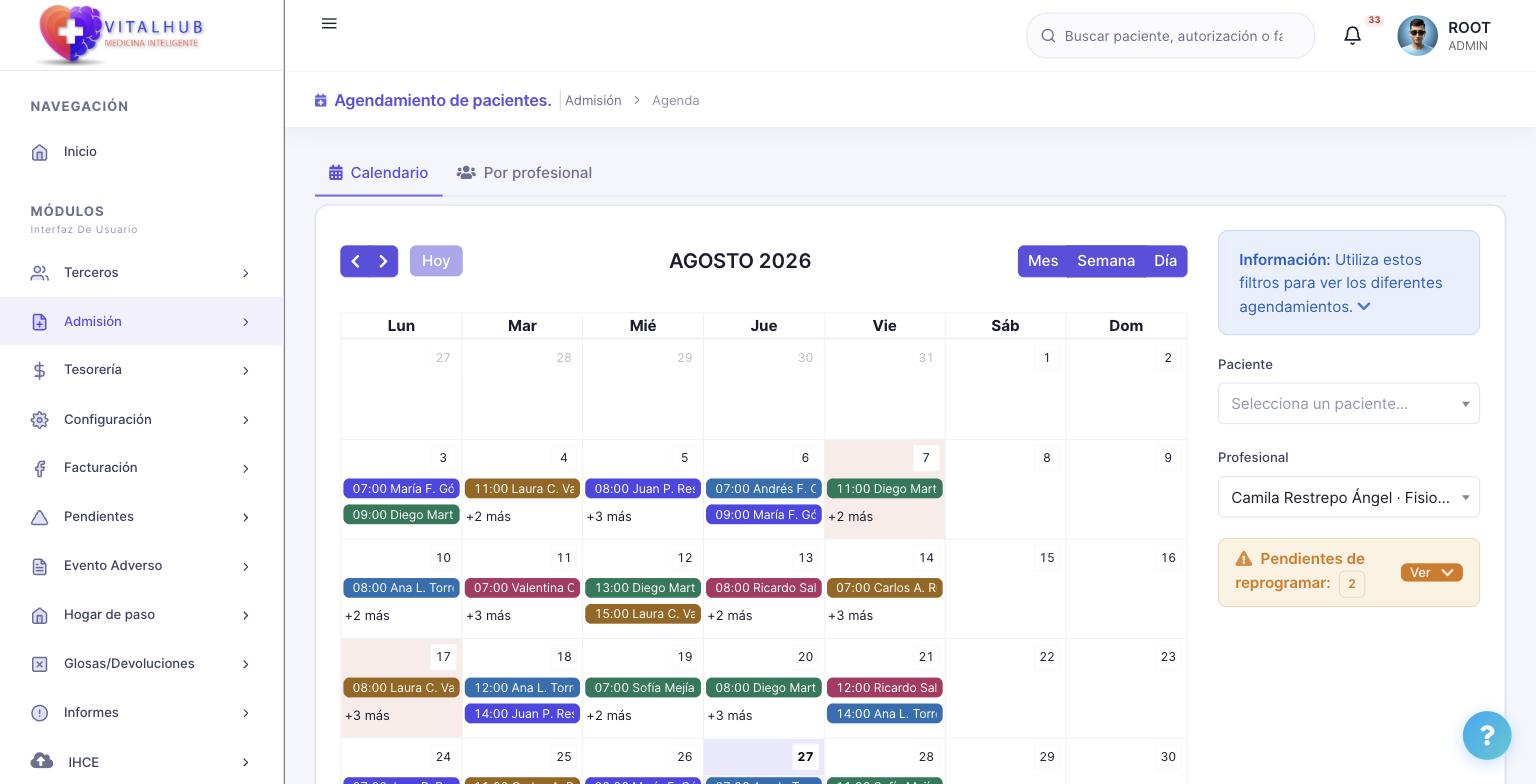Open the Paciente selection dropdown
The width and height of the screenshot is (1536, 784).
click(1349, 404)
